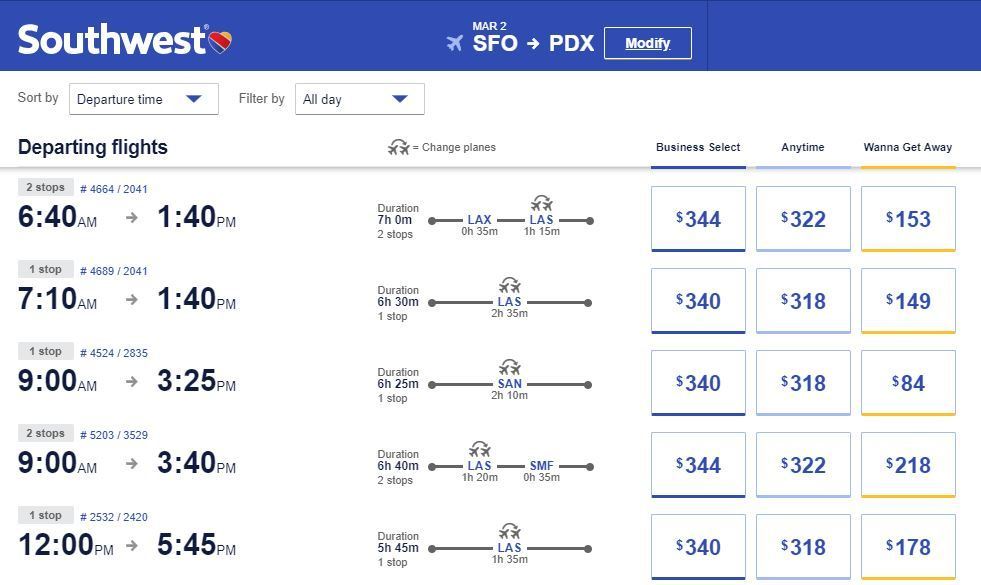Viewport: 981px width, 585px height.
Task: Choose $344 Business Select fare for 6:40AM flight
Action: [x=698, y=219]
